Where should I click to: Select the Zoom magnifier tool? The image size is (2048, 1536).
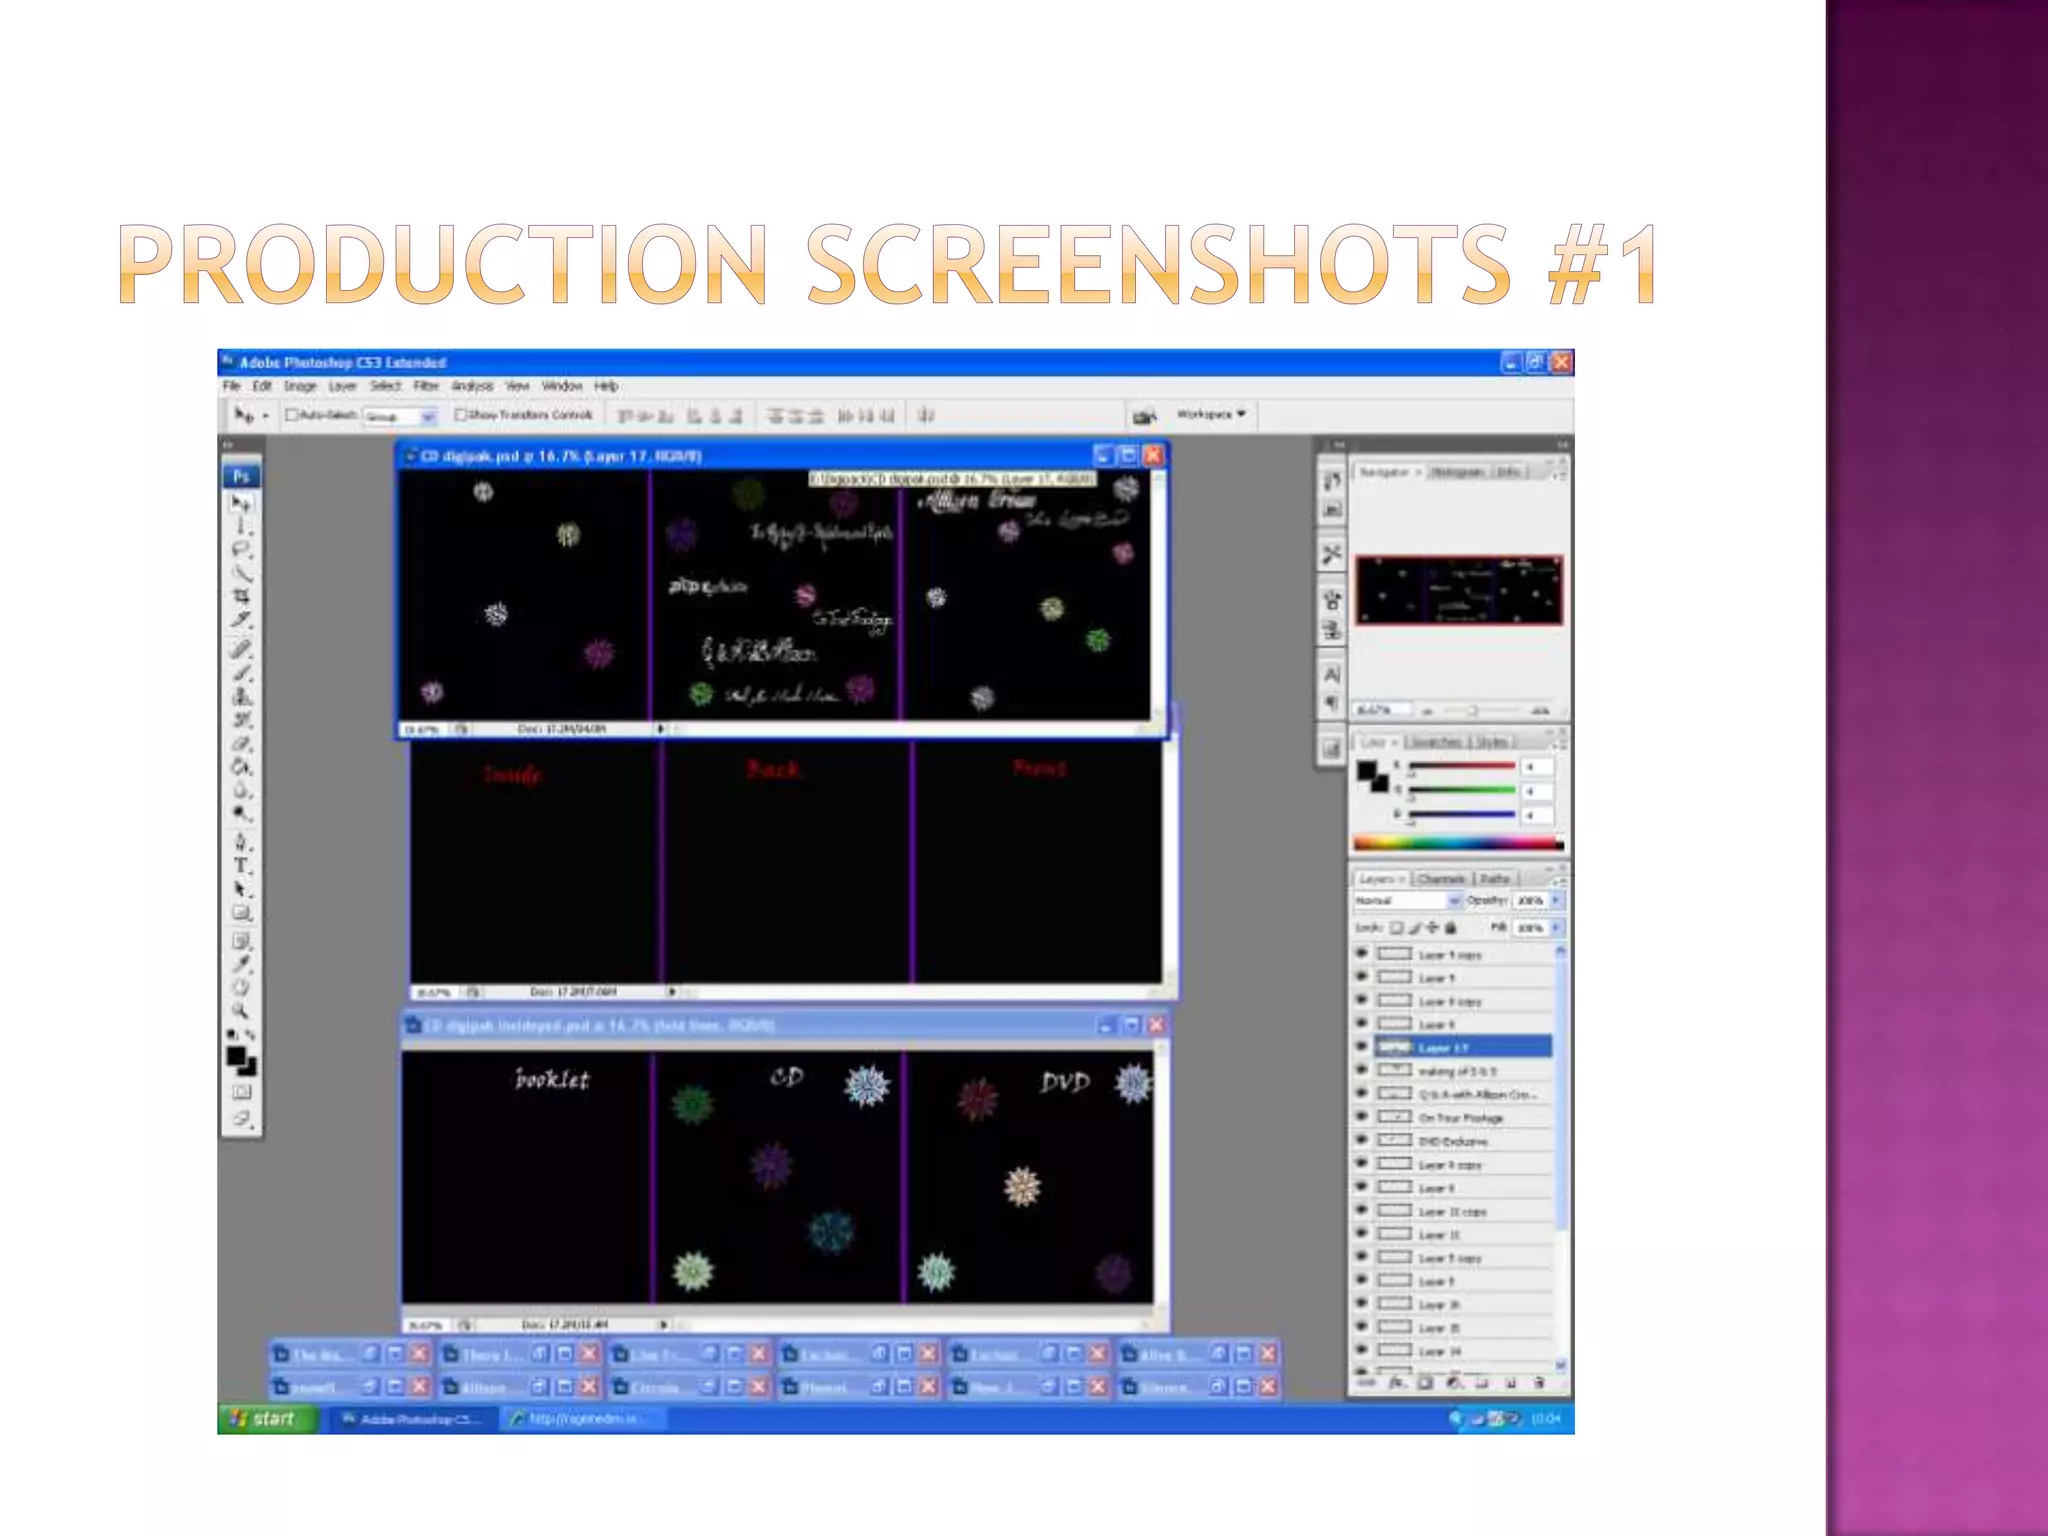241,1011
